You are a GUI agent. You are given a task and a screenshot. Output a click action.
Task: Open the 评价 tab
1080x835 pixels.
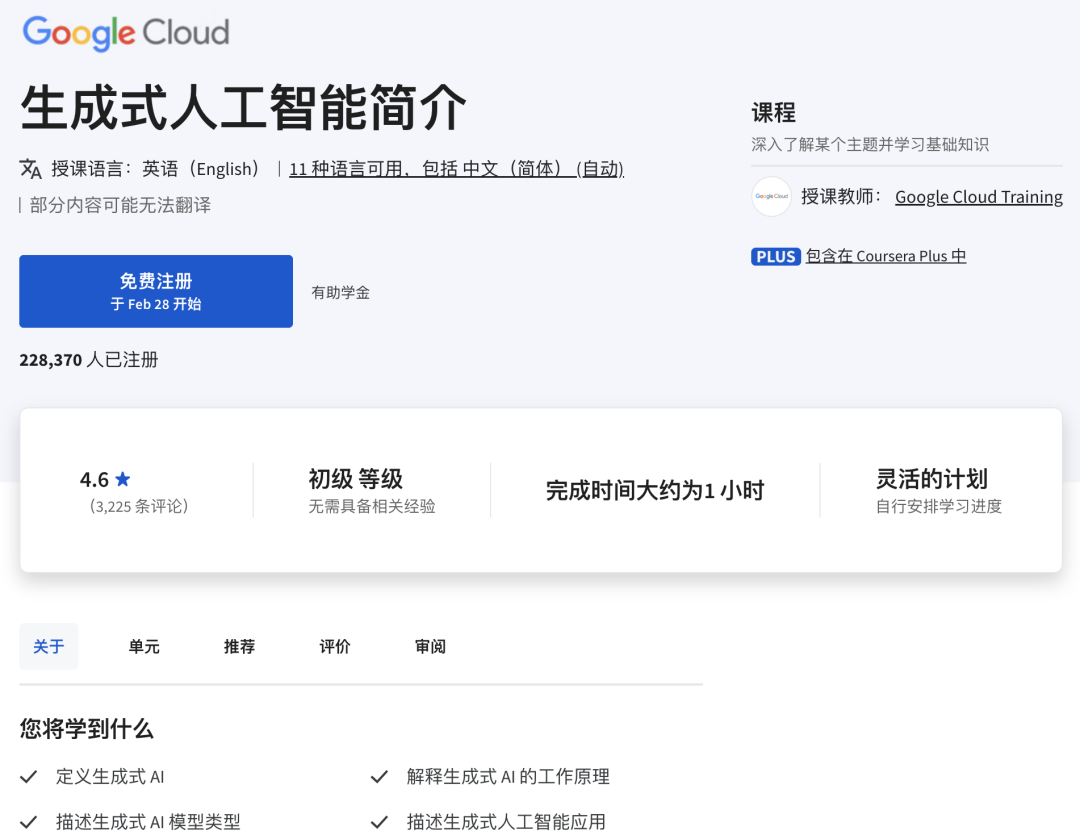(x=334, y=646)
